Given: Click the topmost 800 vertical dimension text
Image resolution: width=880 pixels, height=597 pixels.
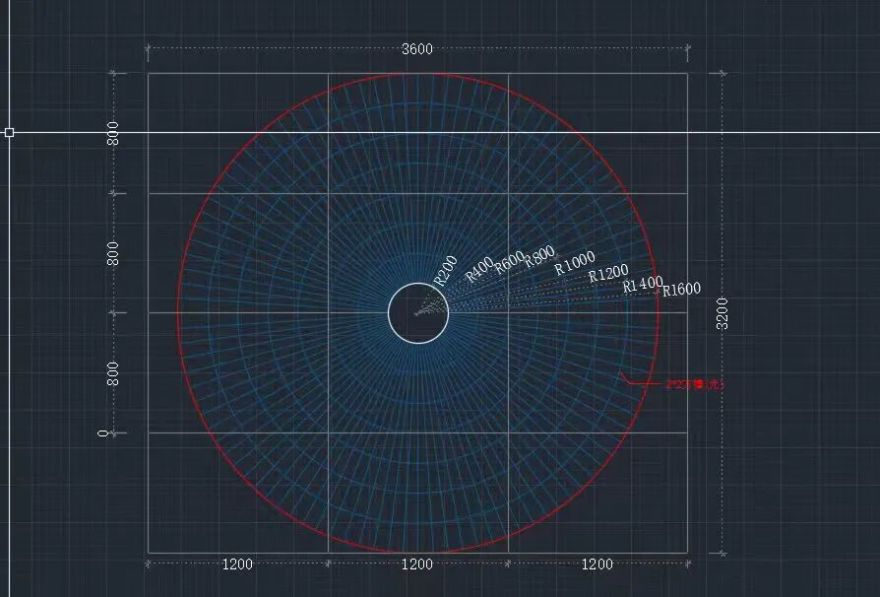Looking at the screenshot, I should (x=113, y=133).
